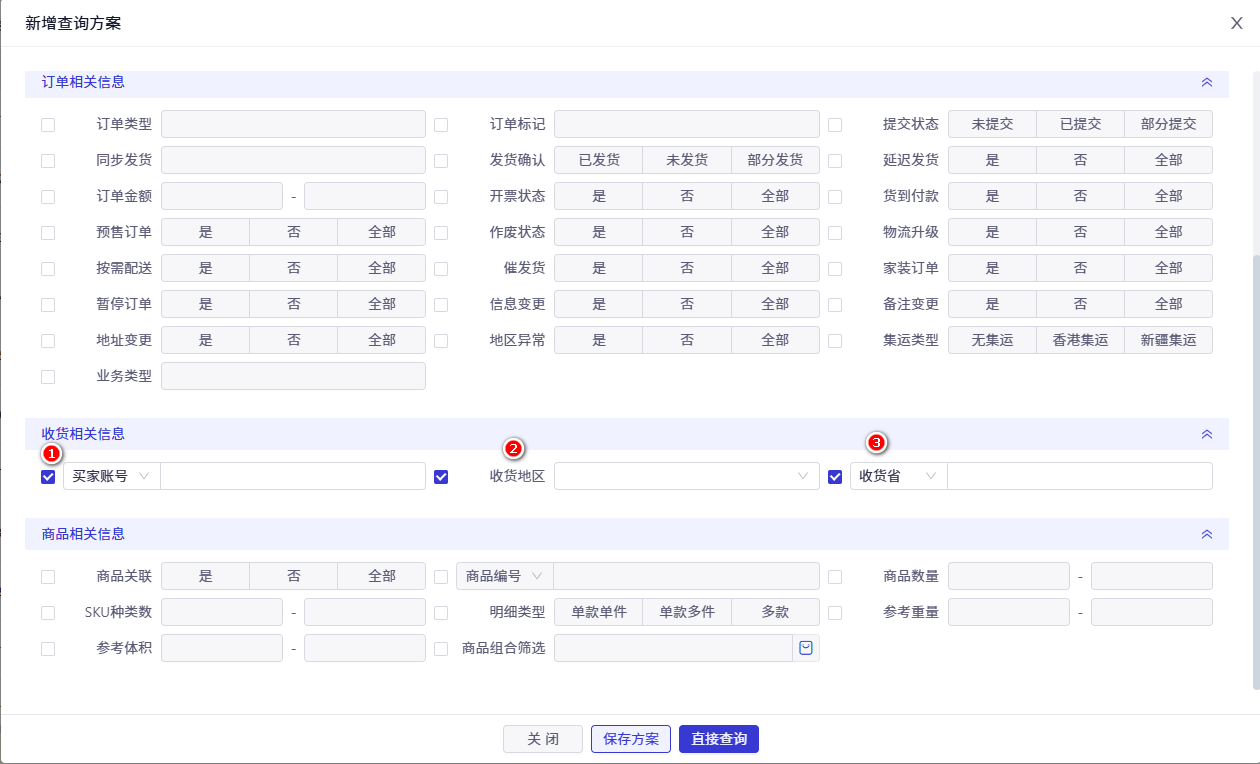The height and width of the screenshot is (764, 1260).
Task: Collapse the 收货相关信息 section
Action: 1207,434
